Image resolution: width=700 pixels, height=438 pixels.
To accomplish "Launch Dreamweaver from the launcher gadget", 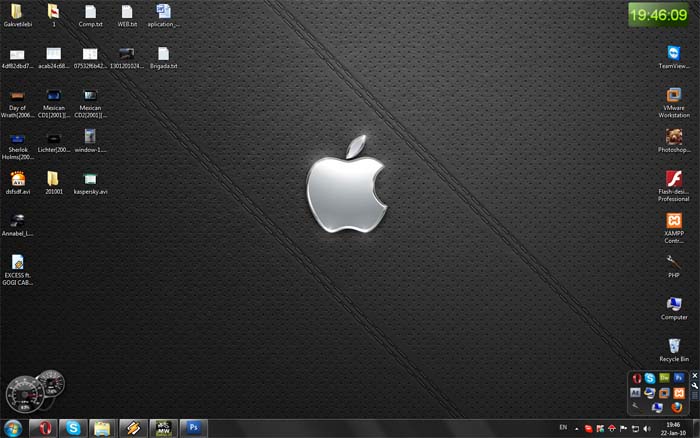I will 664,378.
